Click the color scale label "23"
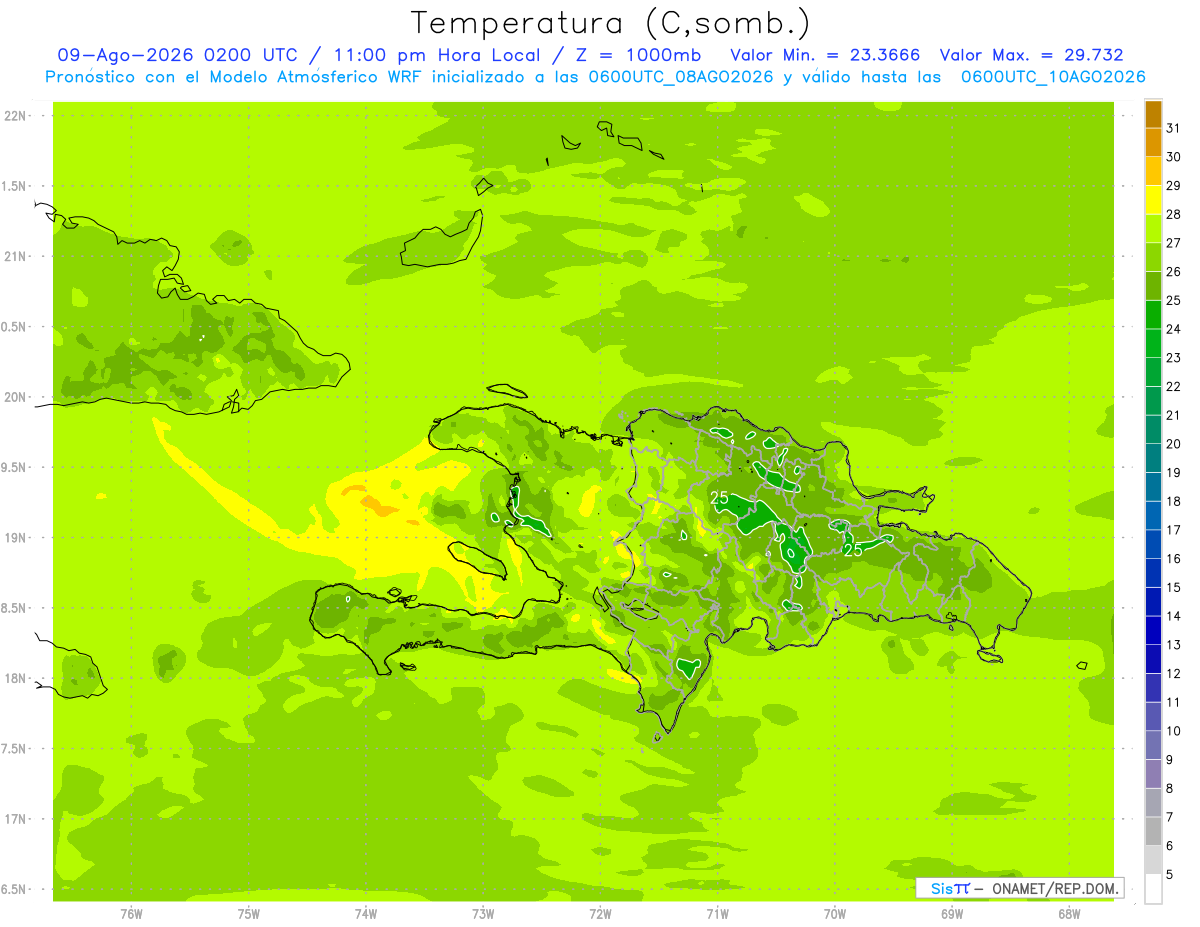1200x927 pixels. tap(1174, 357)
